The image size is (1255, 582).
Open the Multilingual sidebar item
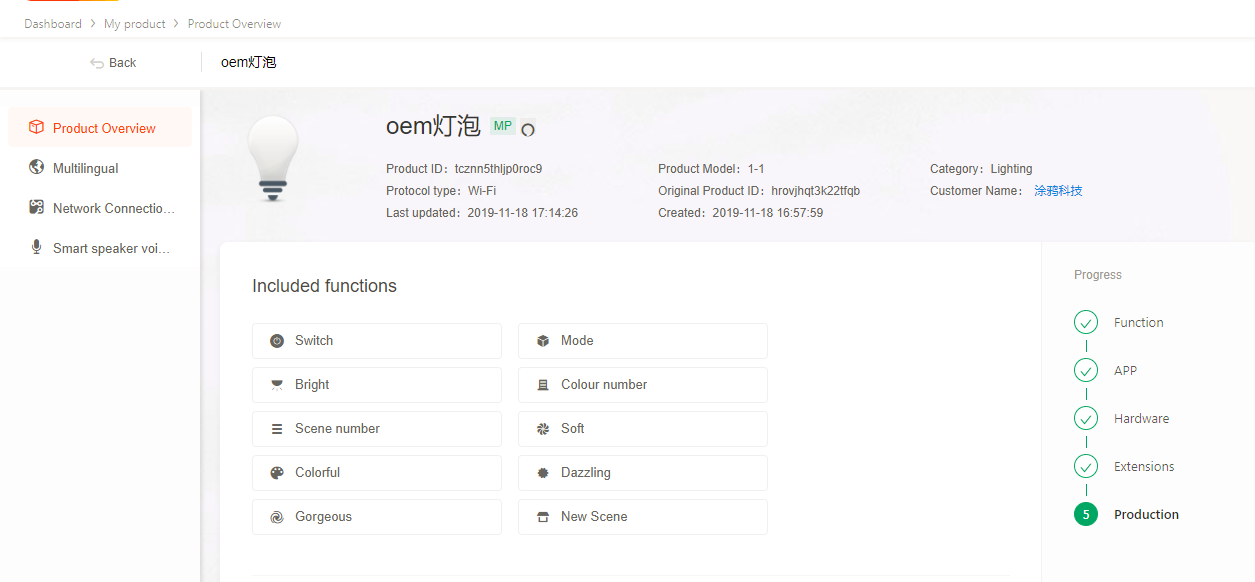(85, 168)
